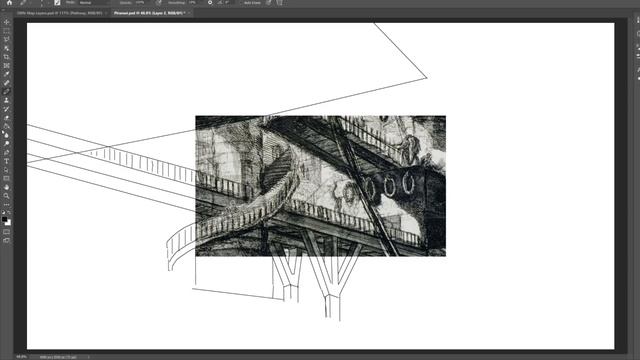640x360 pixels.
Task: Toggle Quick Mask mode
Action: point(6,232)
